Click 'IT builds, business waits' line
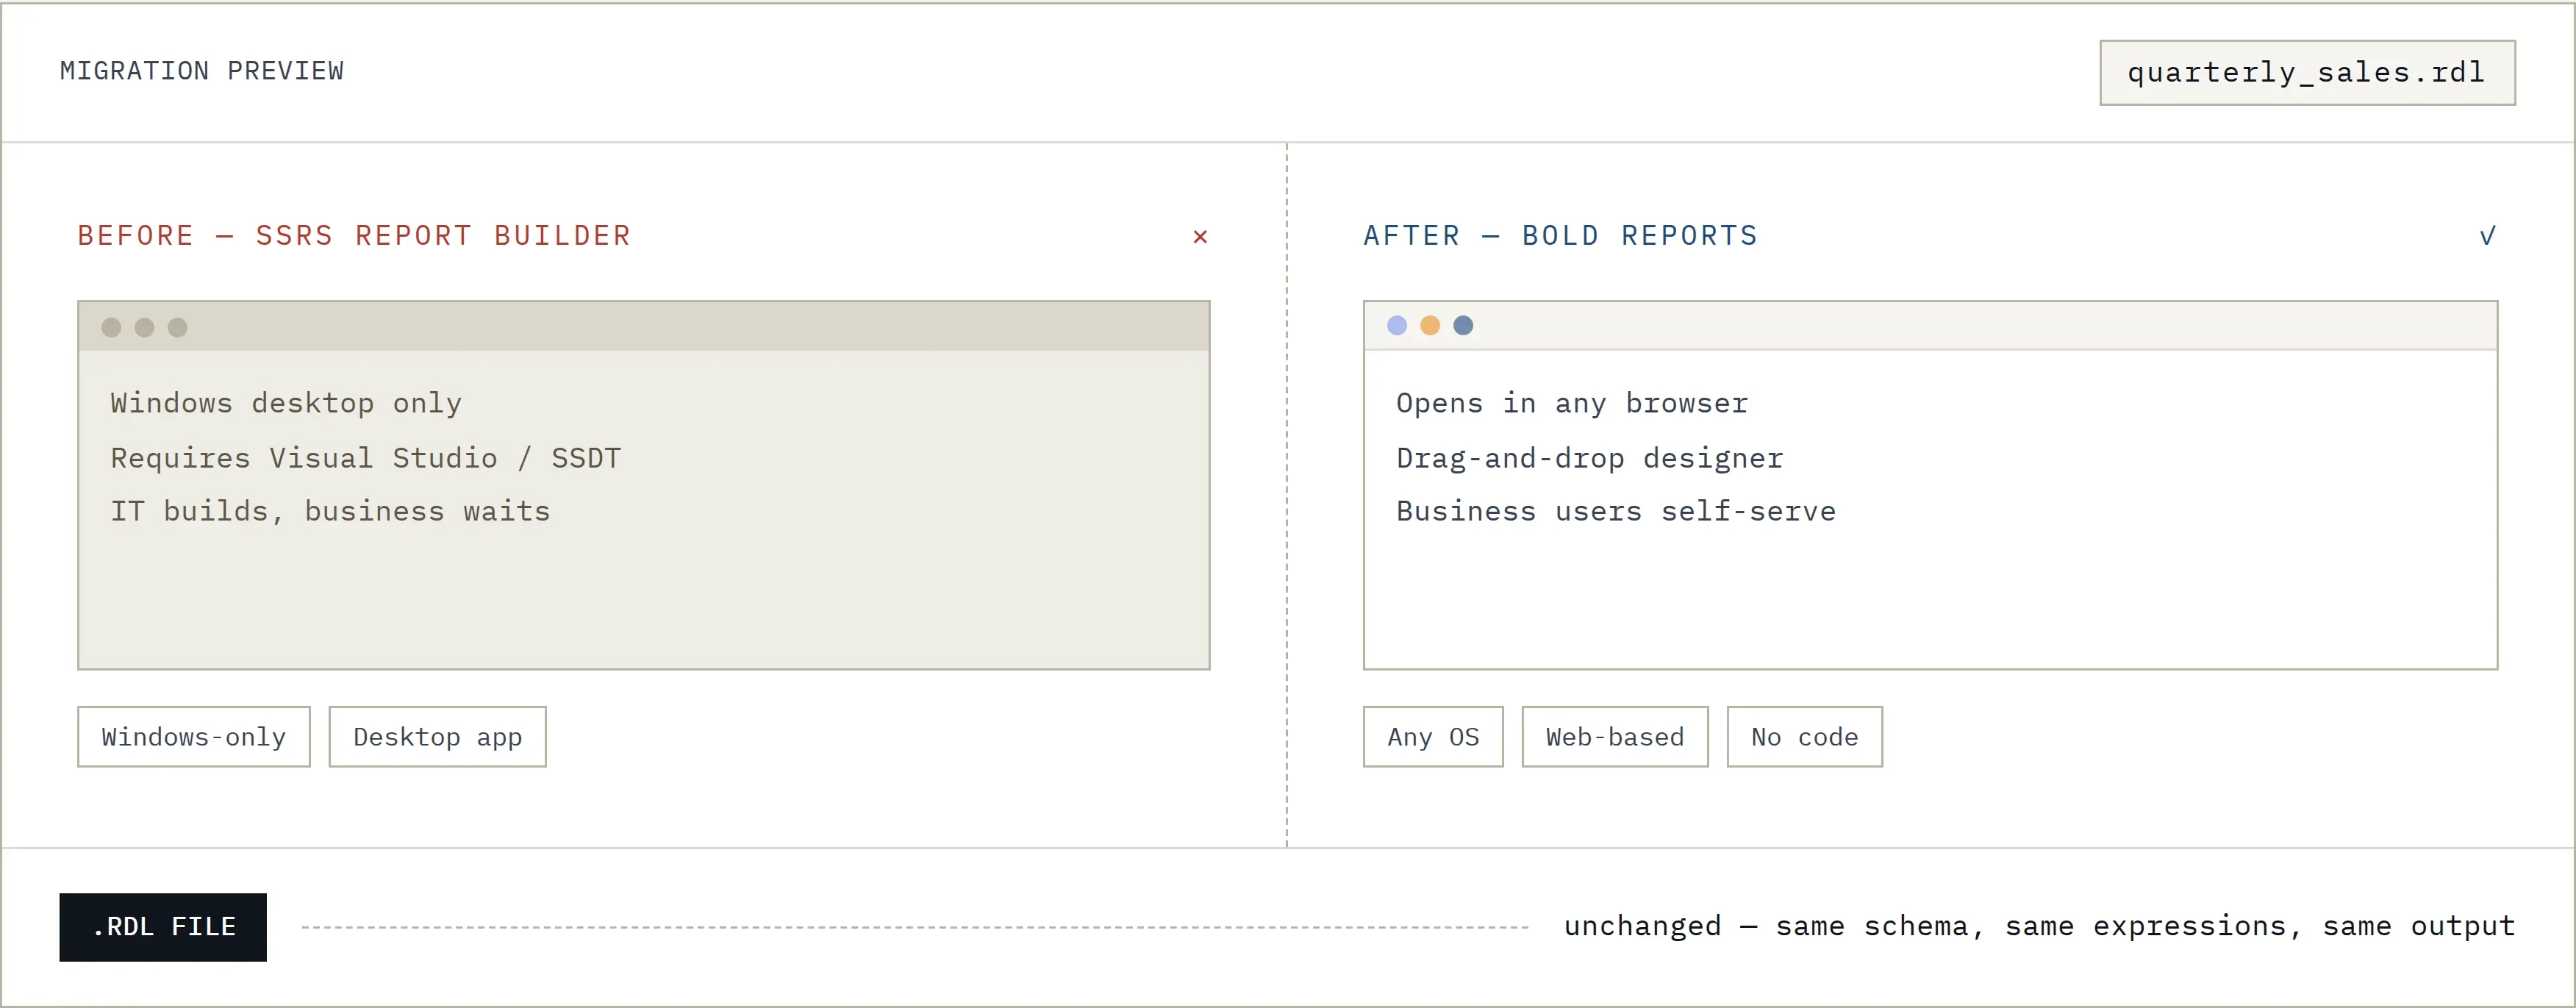The width and height of the screenshot is (2576, 1008). click(x=330, y=511)
